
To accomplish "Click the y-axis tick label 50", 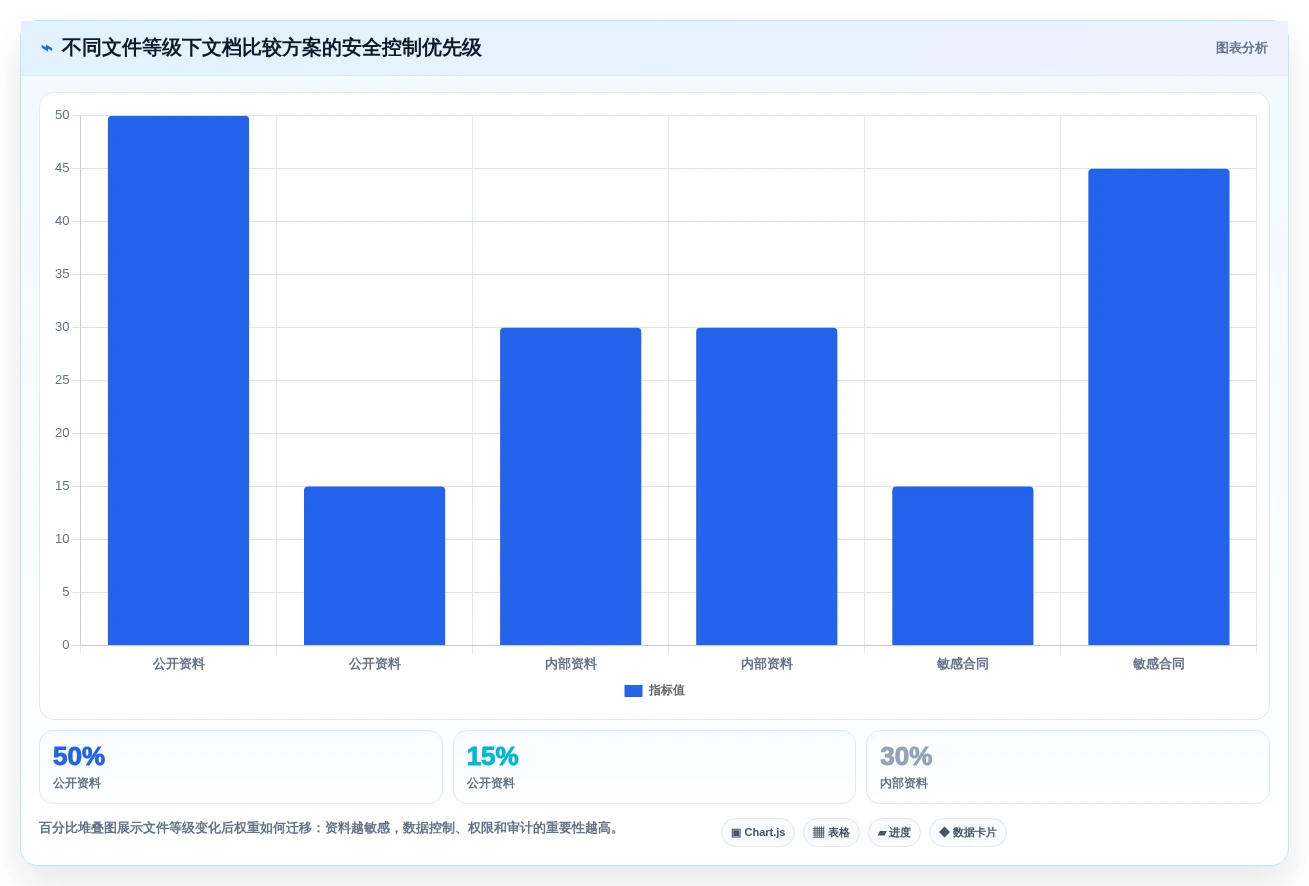I will (62, 115).
